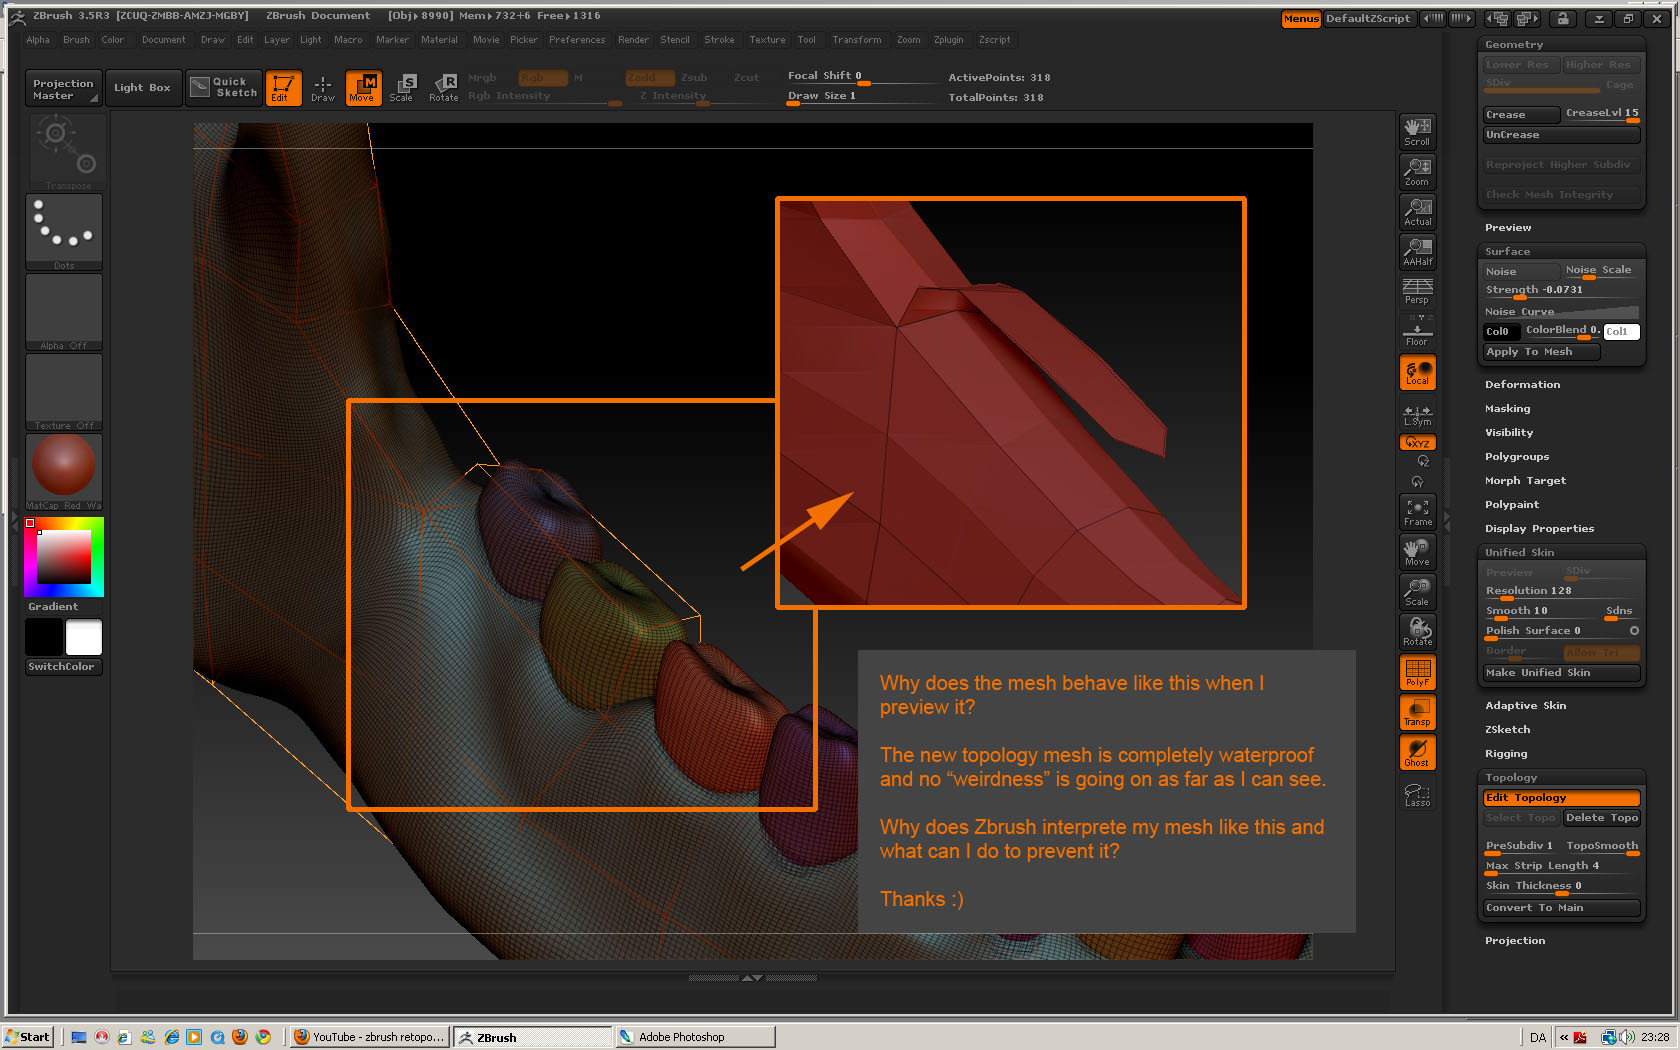Toggle Edit mode on
1680x1050 pixels.
pos(284,87)
